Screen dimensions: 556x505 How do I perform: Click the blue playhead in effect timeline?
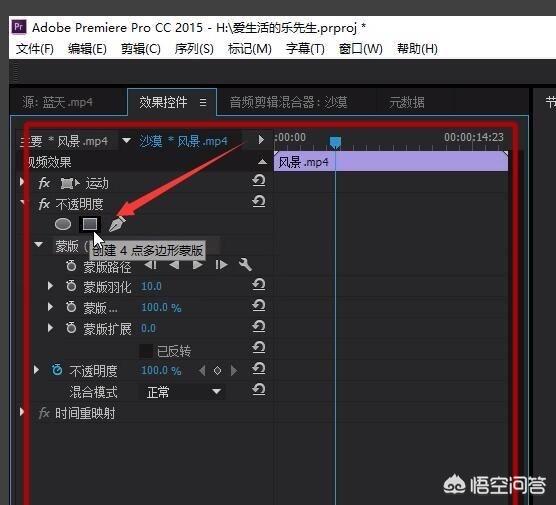tap(335, 142)
